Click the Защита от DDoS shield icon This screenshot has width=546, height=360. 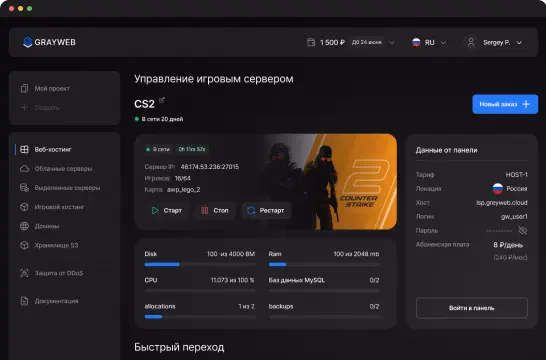(24, 273)
